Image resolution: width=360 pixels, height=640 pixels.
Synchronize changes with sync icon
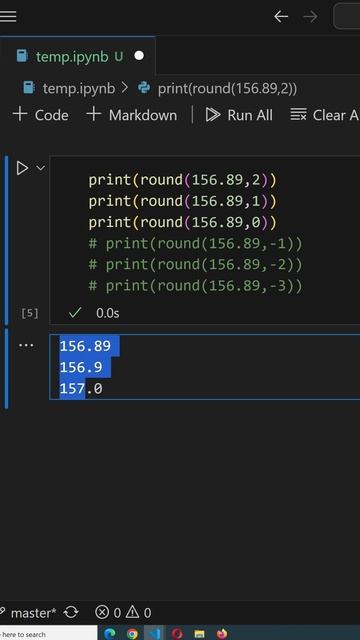pyautogui.click(x=71, y=613)
